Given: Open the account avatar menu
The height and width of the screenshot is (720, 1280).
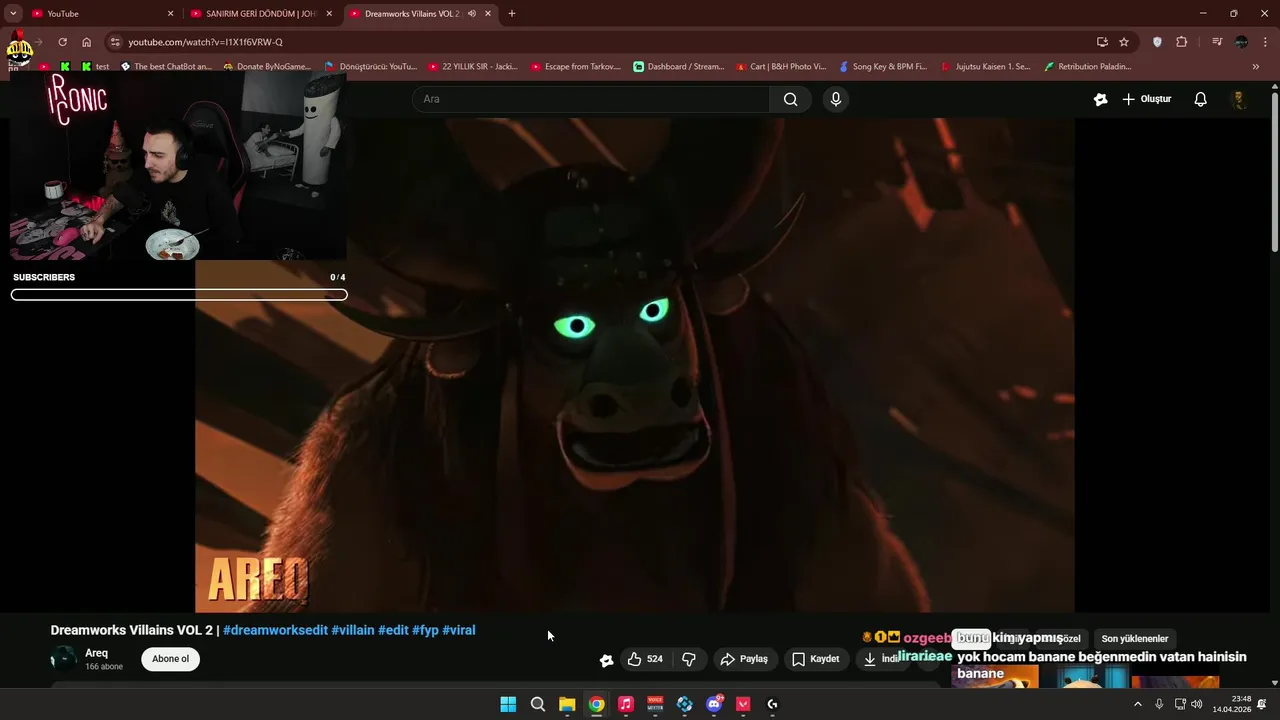Looking at the screenshot, I should (x=1238, y=99).
